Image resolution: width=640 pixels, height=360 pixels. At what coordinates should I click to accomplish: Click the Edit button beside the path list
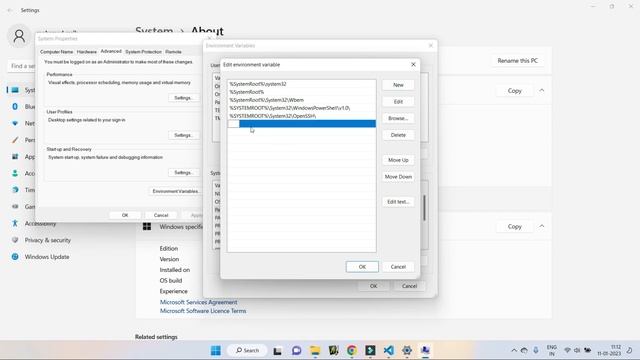(398, 102)
